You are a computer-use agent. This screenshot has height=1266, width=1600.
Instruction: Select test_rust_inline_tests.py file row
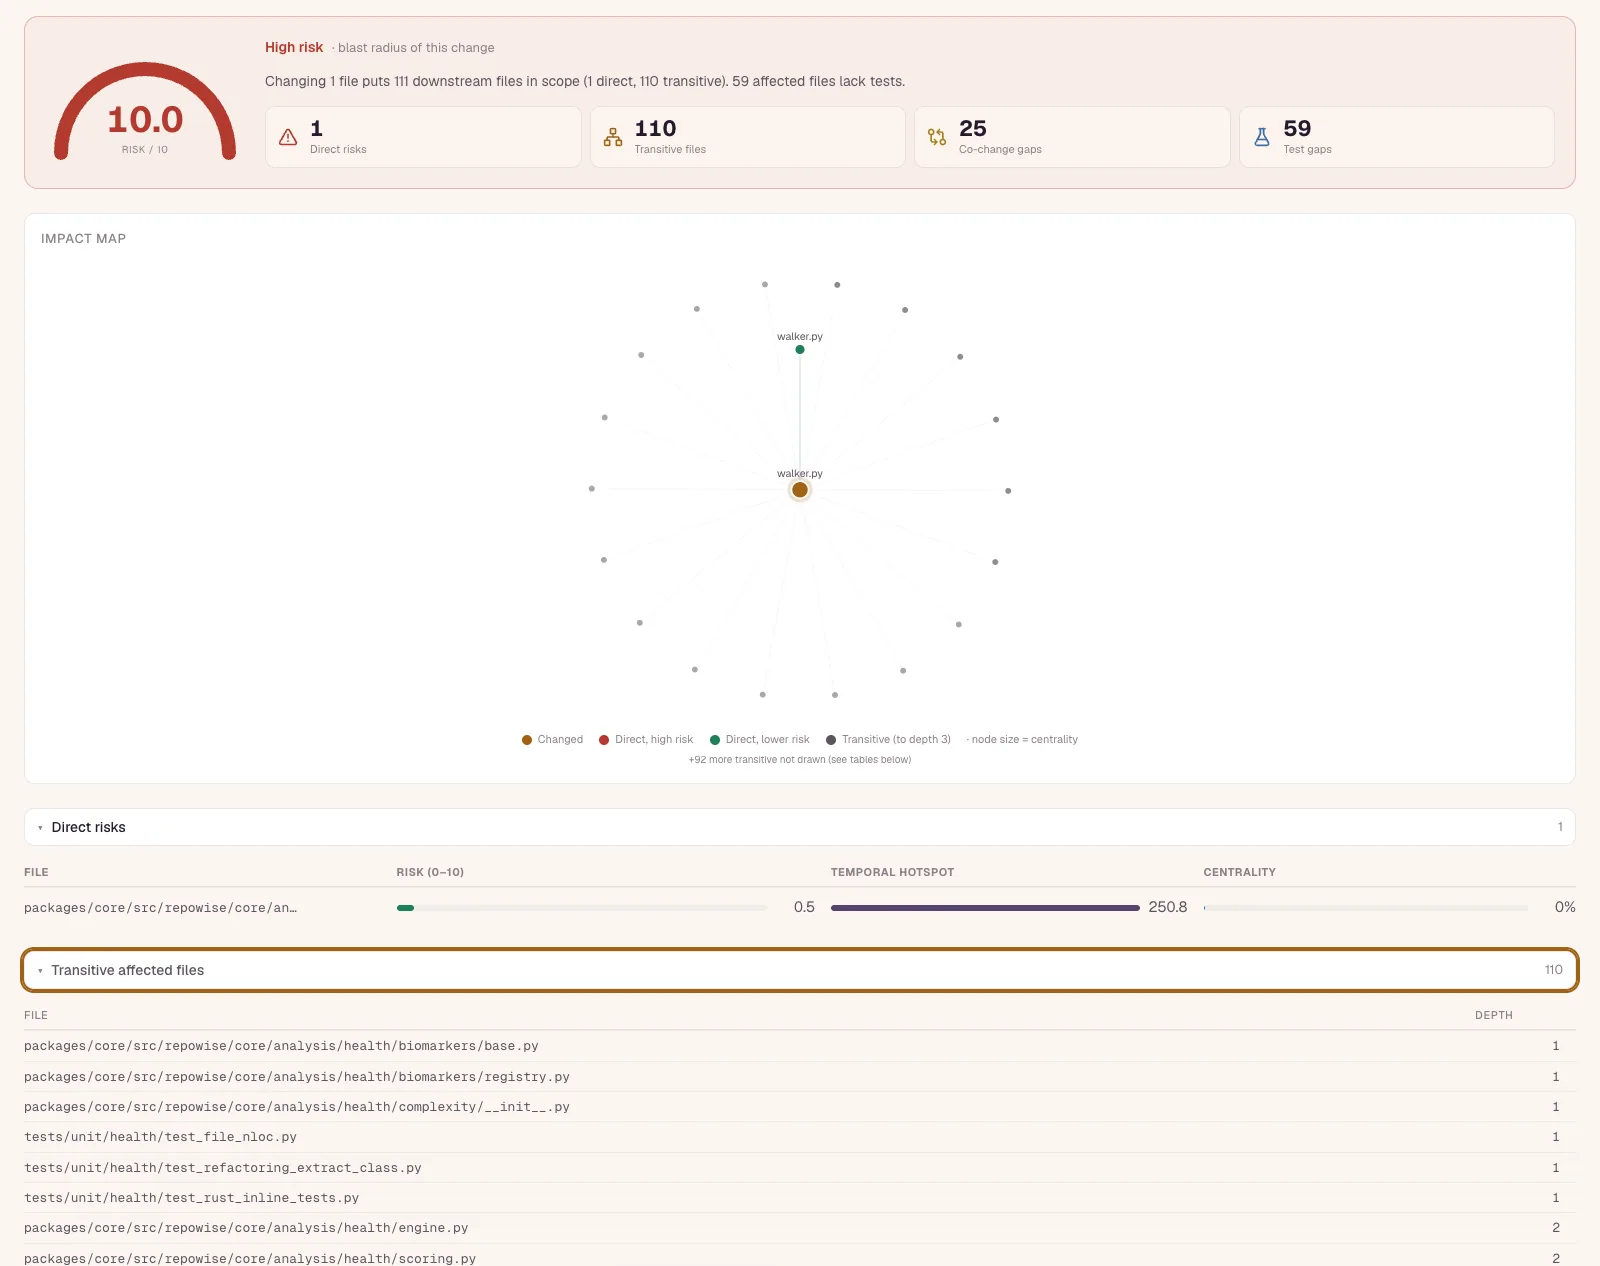pyautogui.click(x=800, y=1198)
